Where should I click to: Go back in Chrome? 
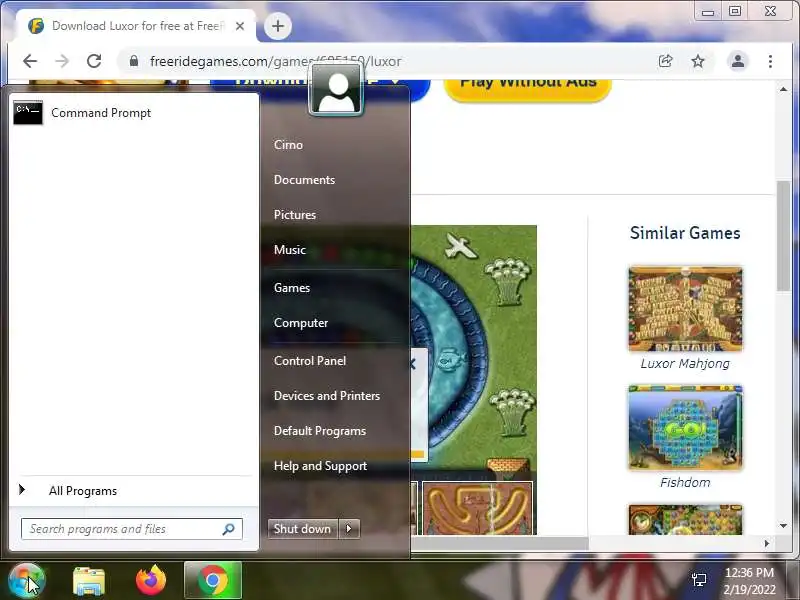pyautogui.click(x=30, y=61)
